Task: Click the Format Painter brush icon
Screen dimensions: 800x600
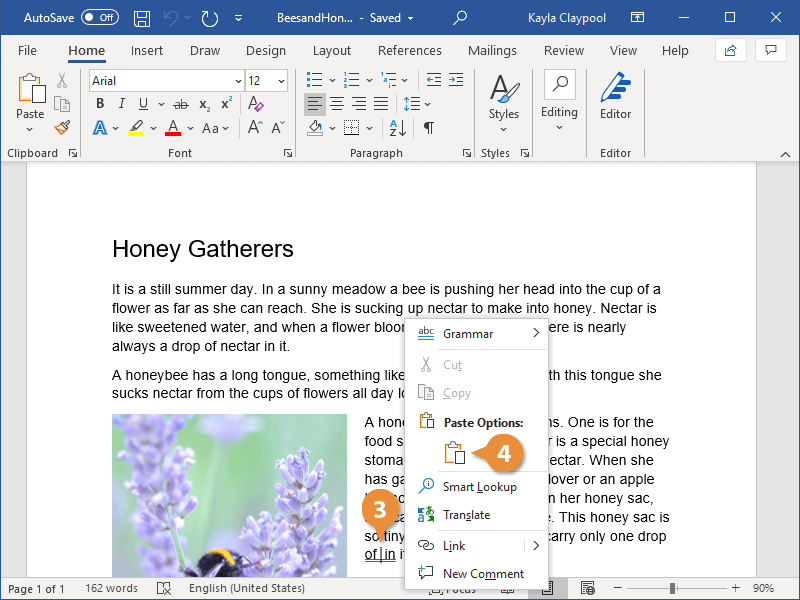Action: tap(62, 127)
